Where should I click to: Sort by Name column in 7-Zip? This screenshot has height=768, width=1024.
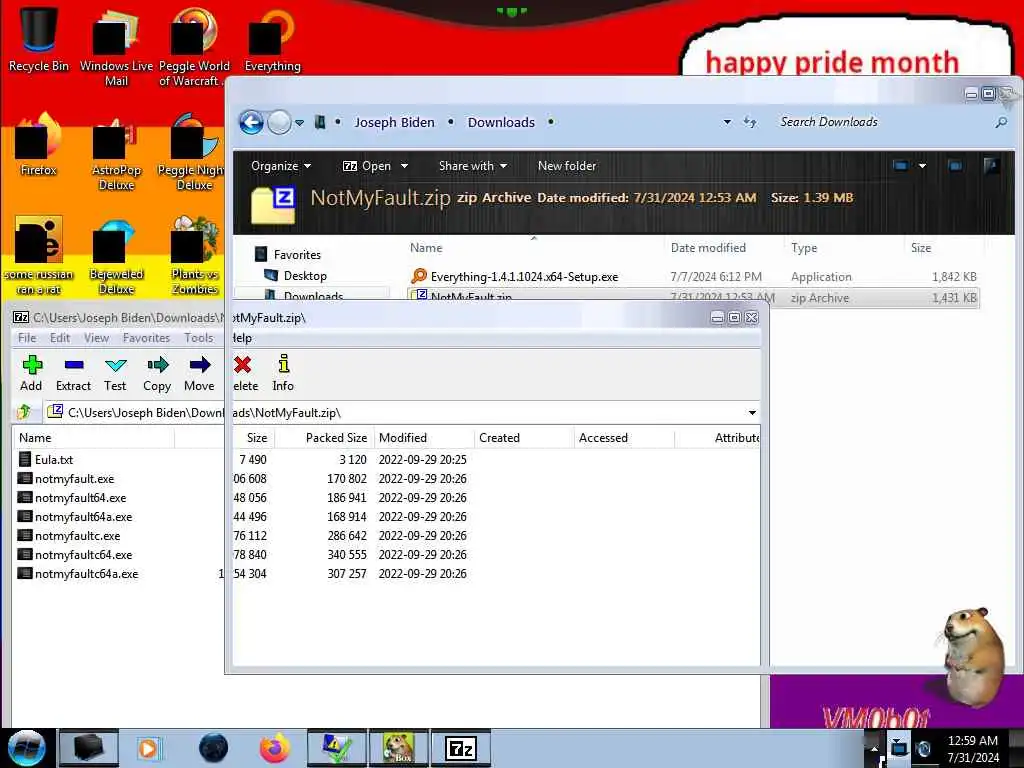pyautogui.click(x=94, y=438)
